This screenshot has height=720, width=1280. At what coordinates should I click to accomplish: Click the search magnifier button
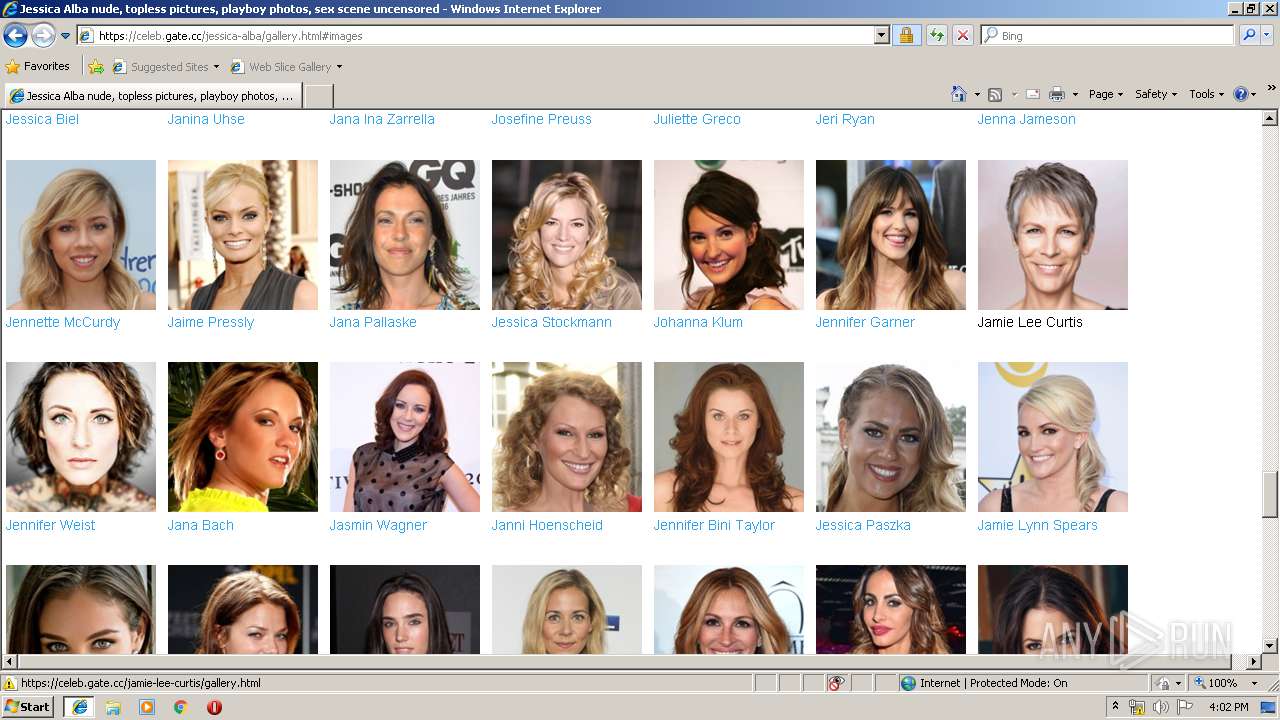click(x=1248, y=35)
